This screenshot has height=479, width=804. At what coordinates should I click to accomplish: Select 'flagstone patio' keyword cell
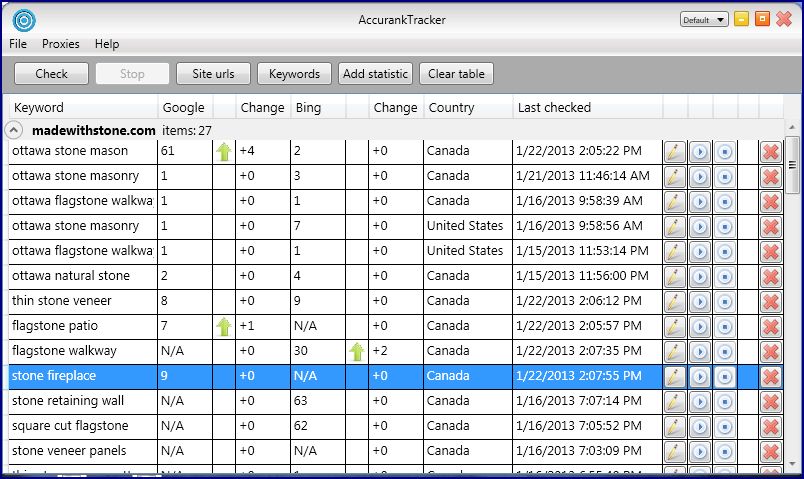click(x=83, y=327)
